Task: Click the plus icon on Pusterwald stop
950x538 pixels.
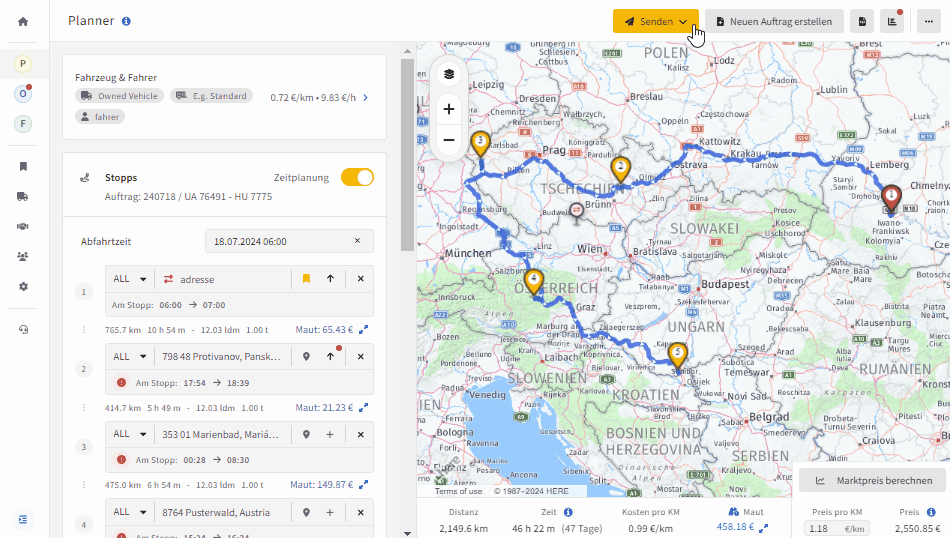Action: (x=330, y=513)
